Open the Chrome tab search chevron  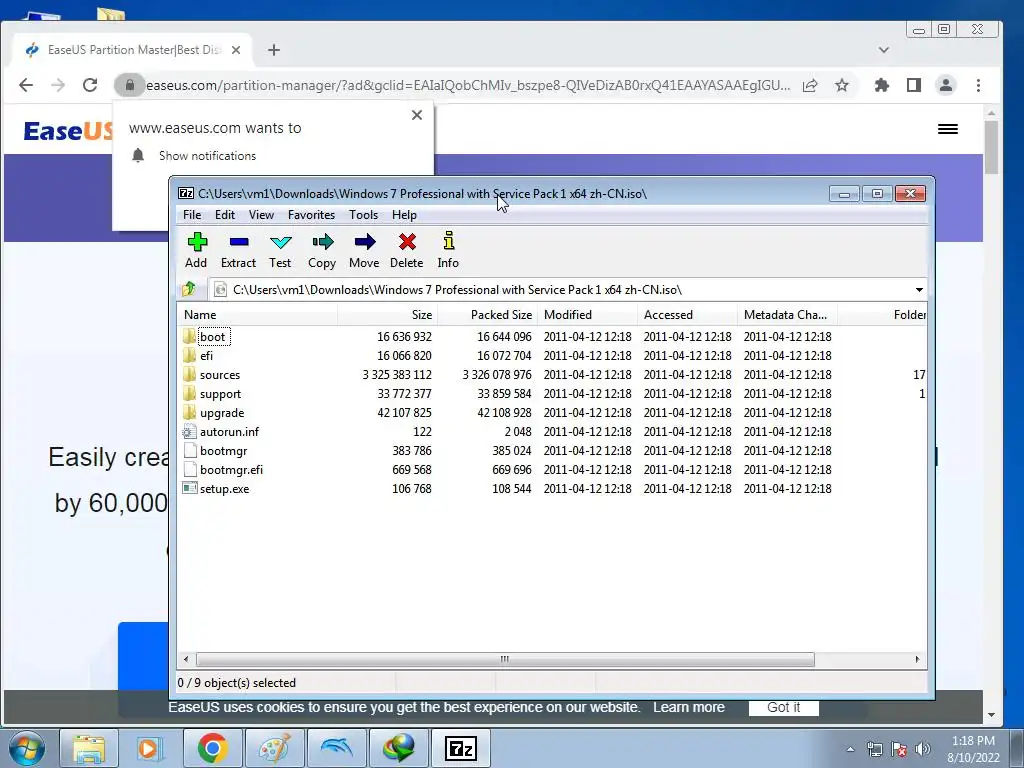884,50
